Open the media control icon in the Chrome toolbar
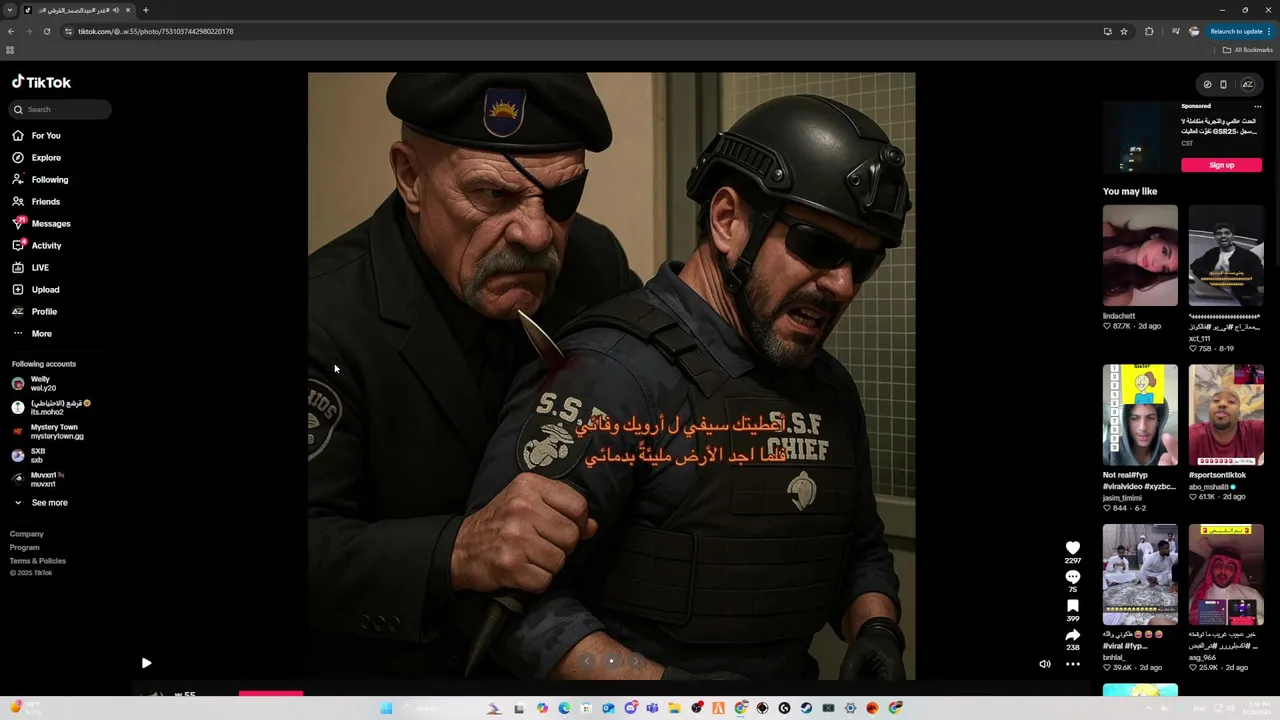Image resolution: width=1280 pixels, height=720 pixels. point(1176,31)
